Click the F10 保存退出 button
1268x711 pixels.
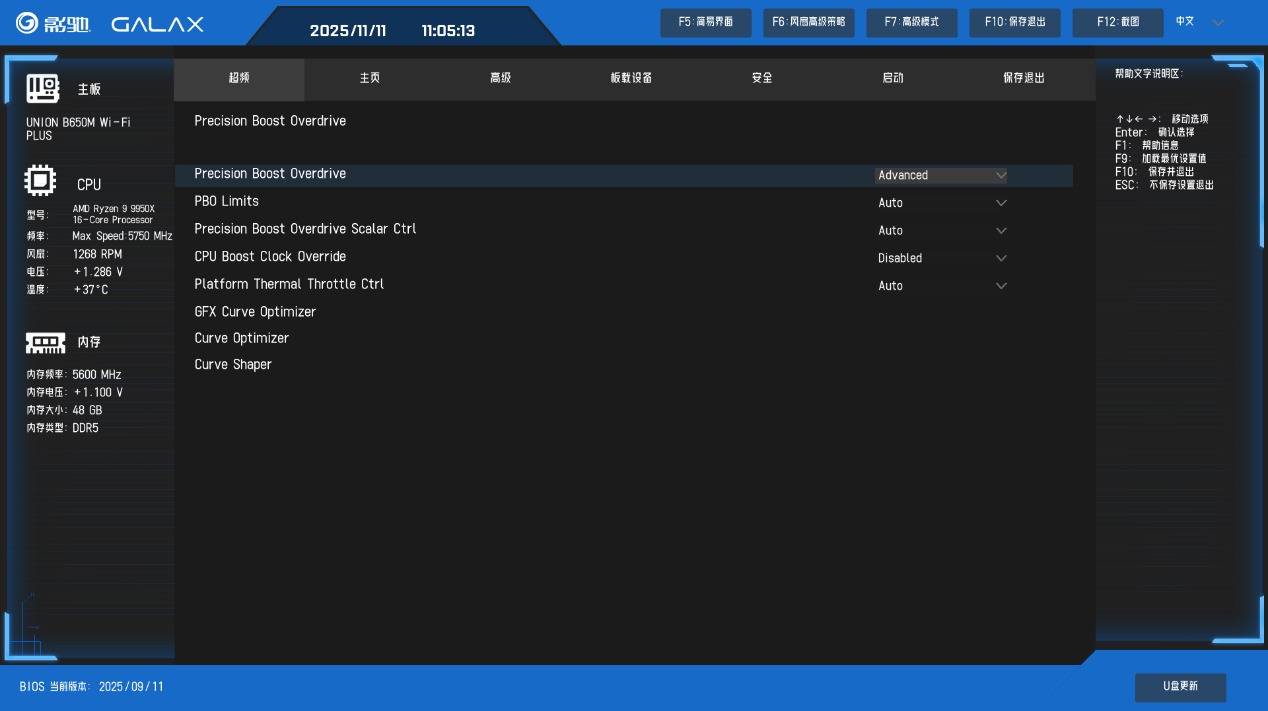1015,23
